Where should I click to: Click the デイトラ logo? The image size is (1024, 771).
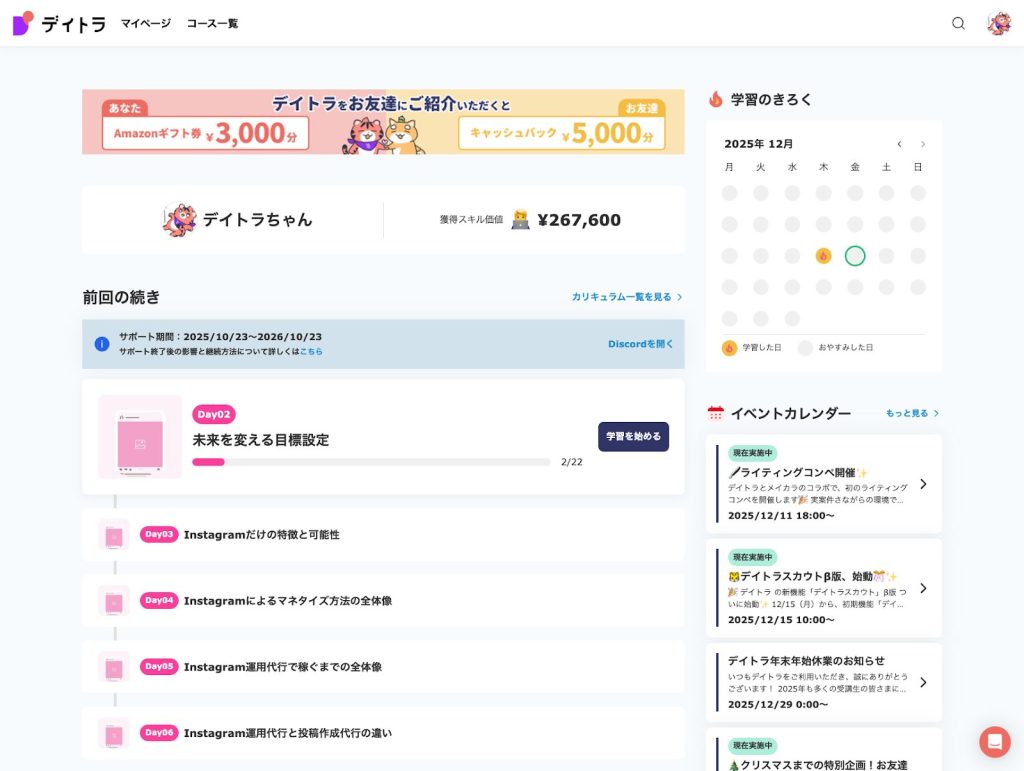point(59,23)
